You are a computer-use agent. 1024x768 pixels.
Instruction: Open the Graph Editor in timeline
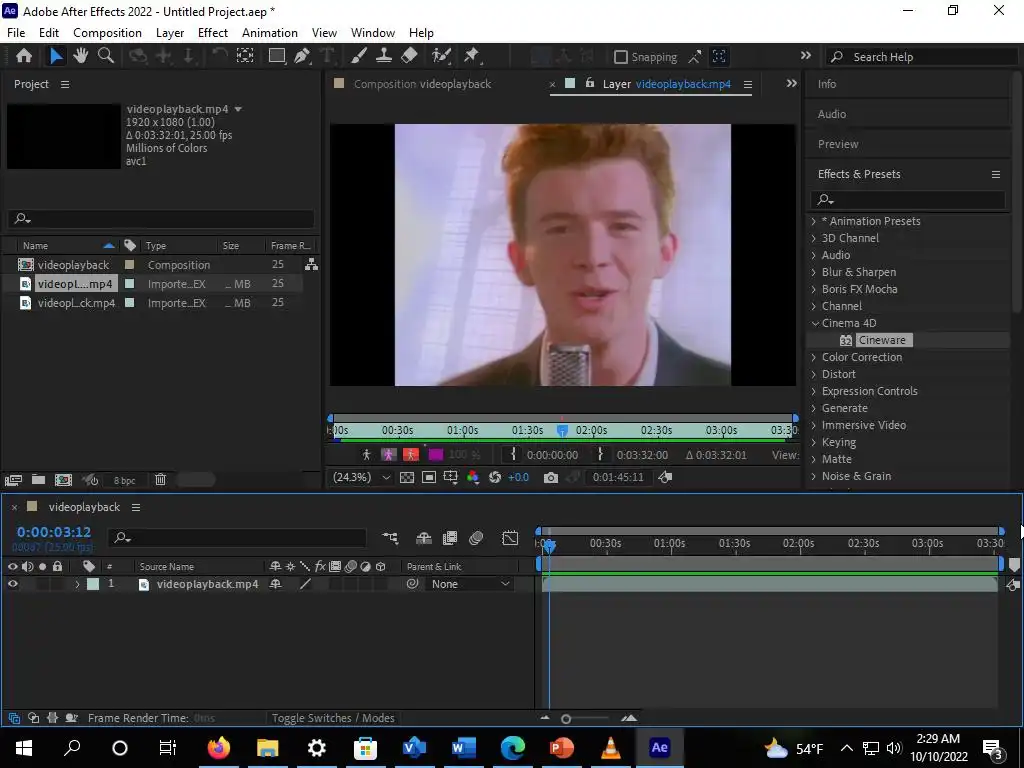510,538
